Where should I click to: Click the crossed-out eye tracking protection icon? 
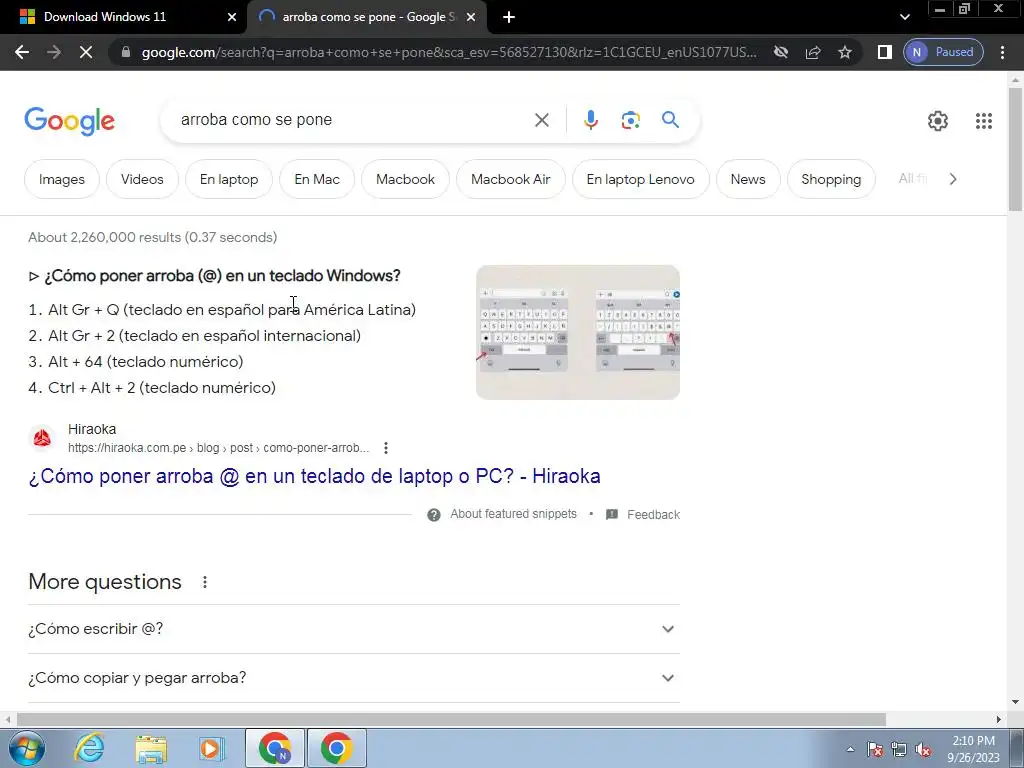(x=780, y=52)
